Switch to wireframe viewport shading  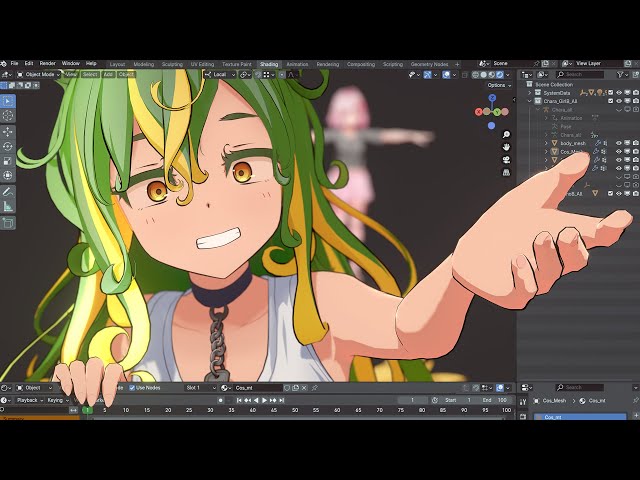point(476,75)
